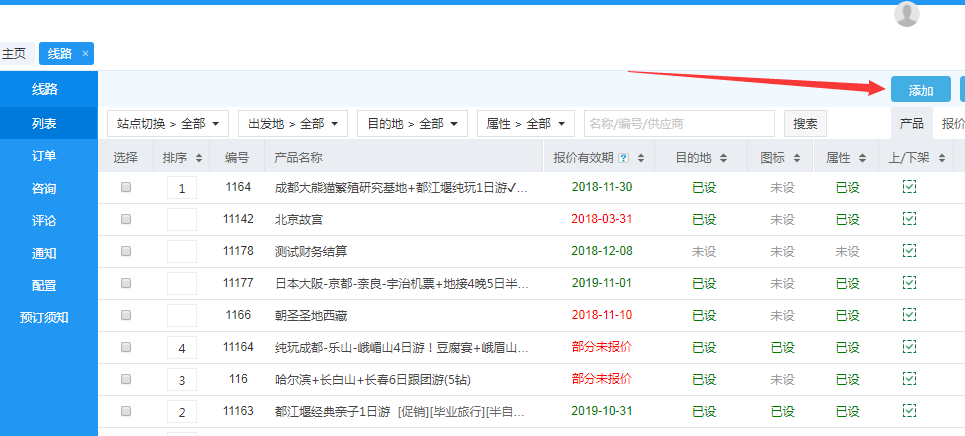Open the 站点切换 dropdown filter
This screenshot has height=436, width=965.
pos(167,123)
